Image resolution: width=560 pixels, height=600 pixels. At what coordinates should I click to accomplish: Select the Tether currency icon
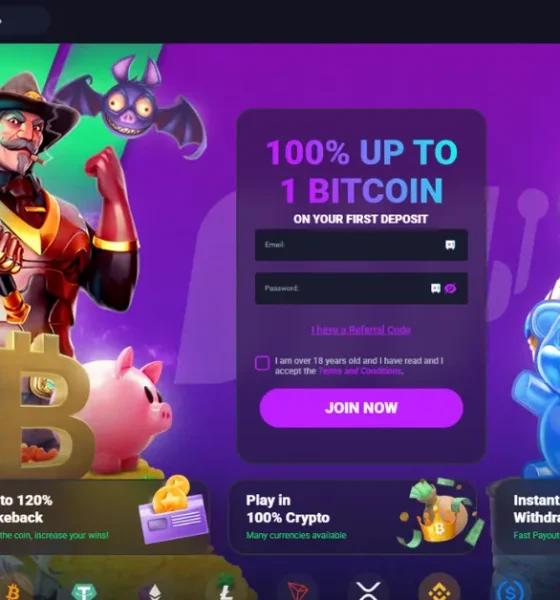84,590
